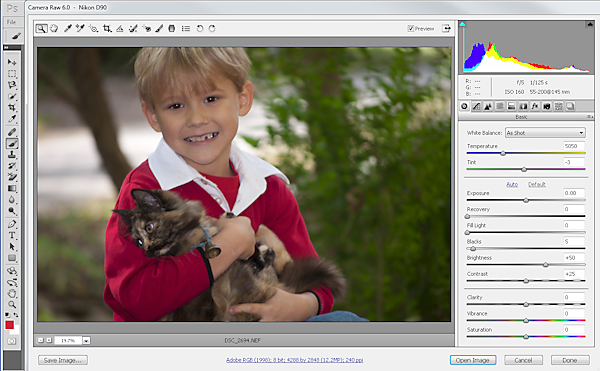Viewport: 600px width, 371px height.
Task: Open the HSL / Grayscale tab
Action: click(500, 106)
